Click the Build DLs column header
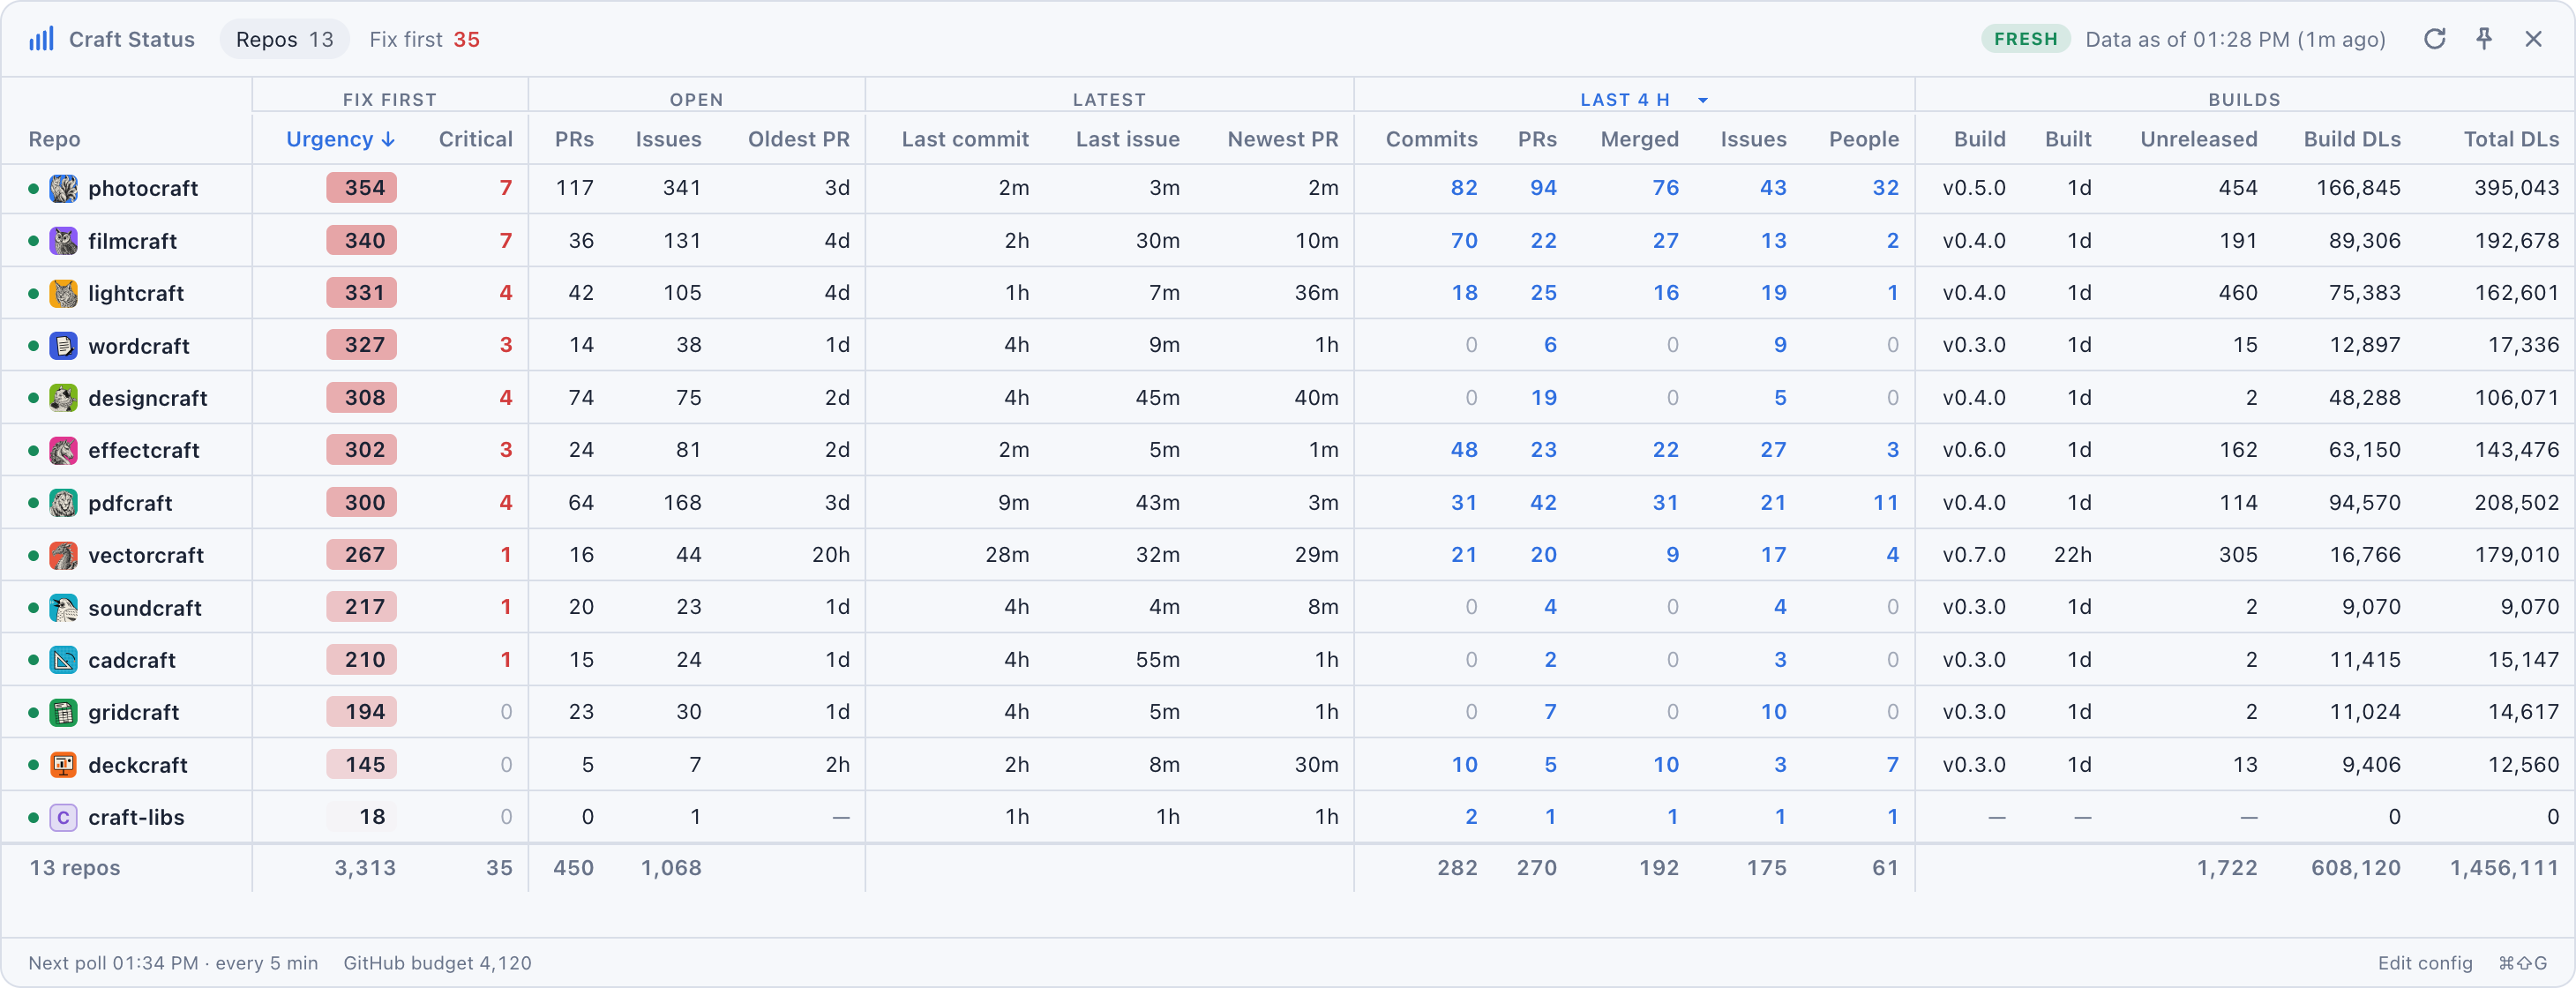Viewport: 2576px width, 988px height. click(x=2351, y=139)
